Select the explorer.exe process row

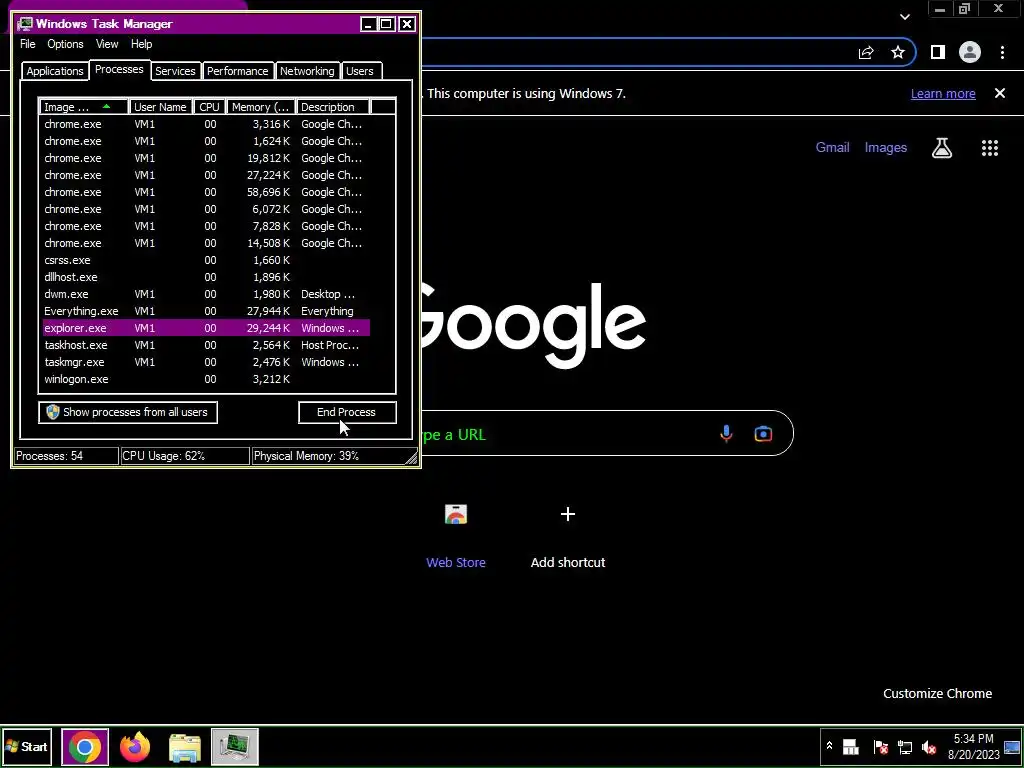(206, 328)
